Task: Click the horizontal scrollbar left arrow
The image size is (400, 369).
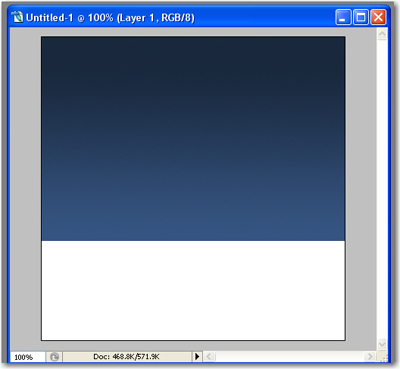Action: pyautogui.click(x=209, y=357)
